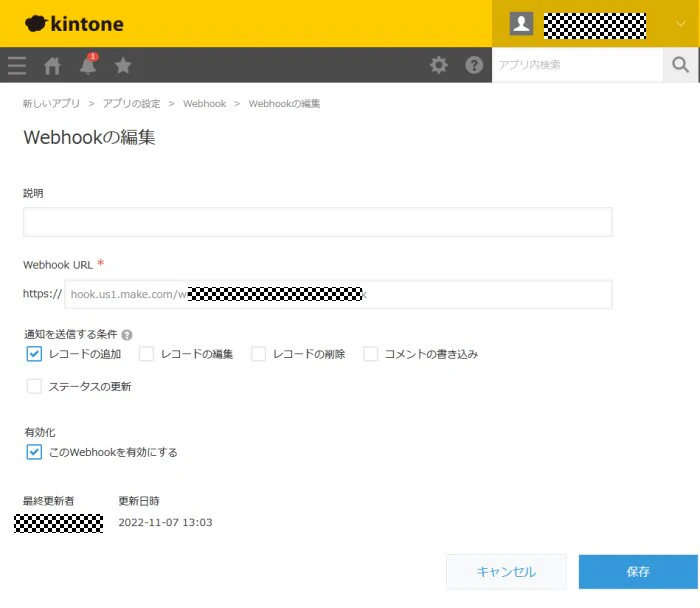Viewport: 700px width, 608px height.
Task: Click the user avatar icon
Action: click(521, 23)
